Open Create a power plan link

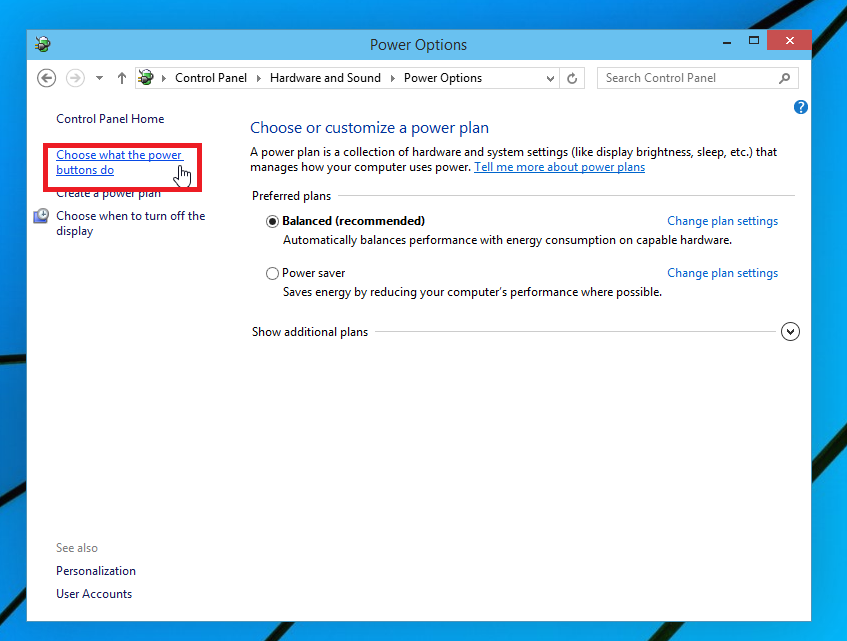click(109, 193)
